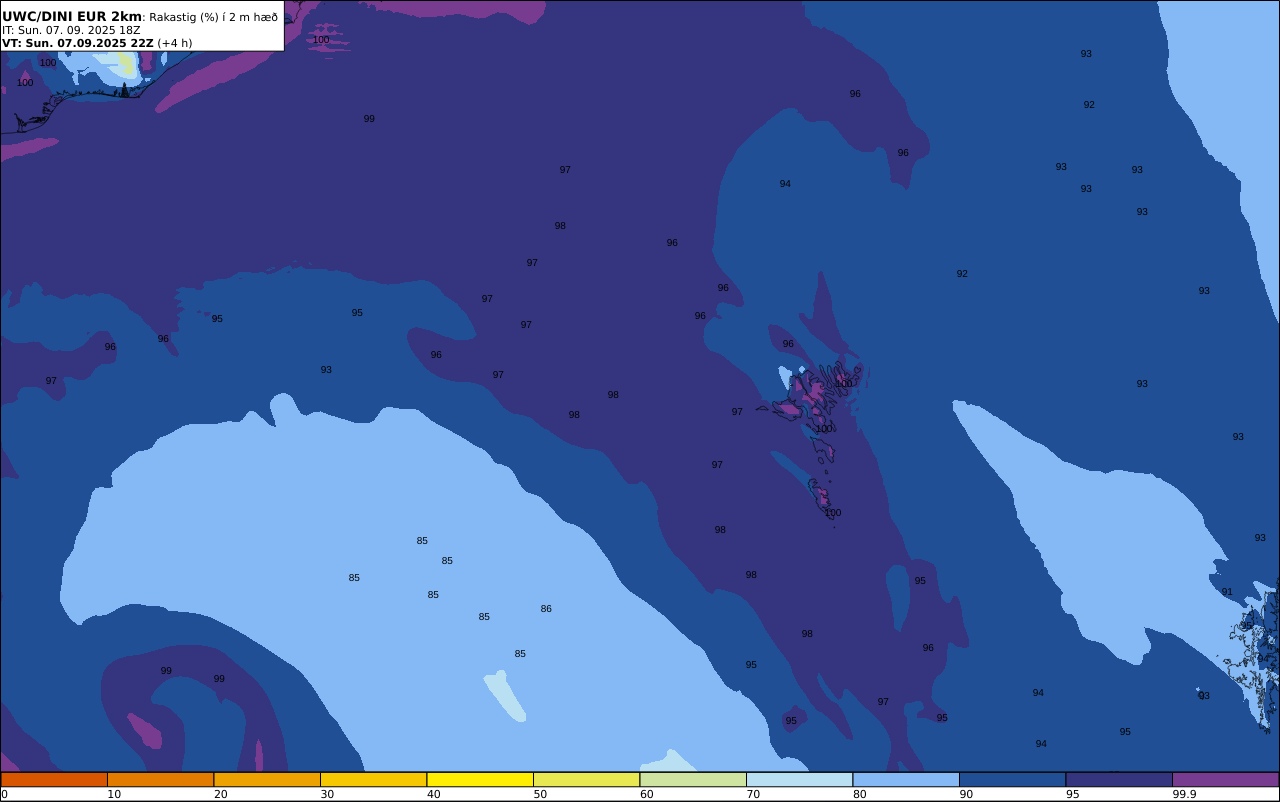
Task: Click the '(+4 h)' forecast offset text
Action: pyautogui.click(x=175, y=43)
